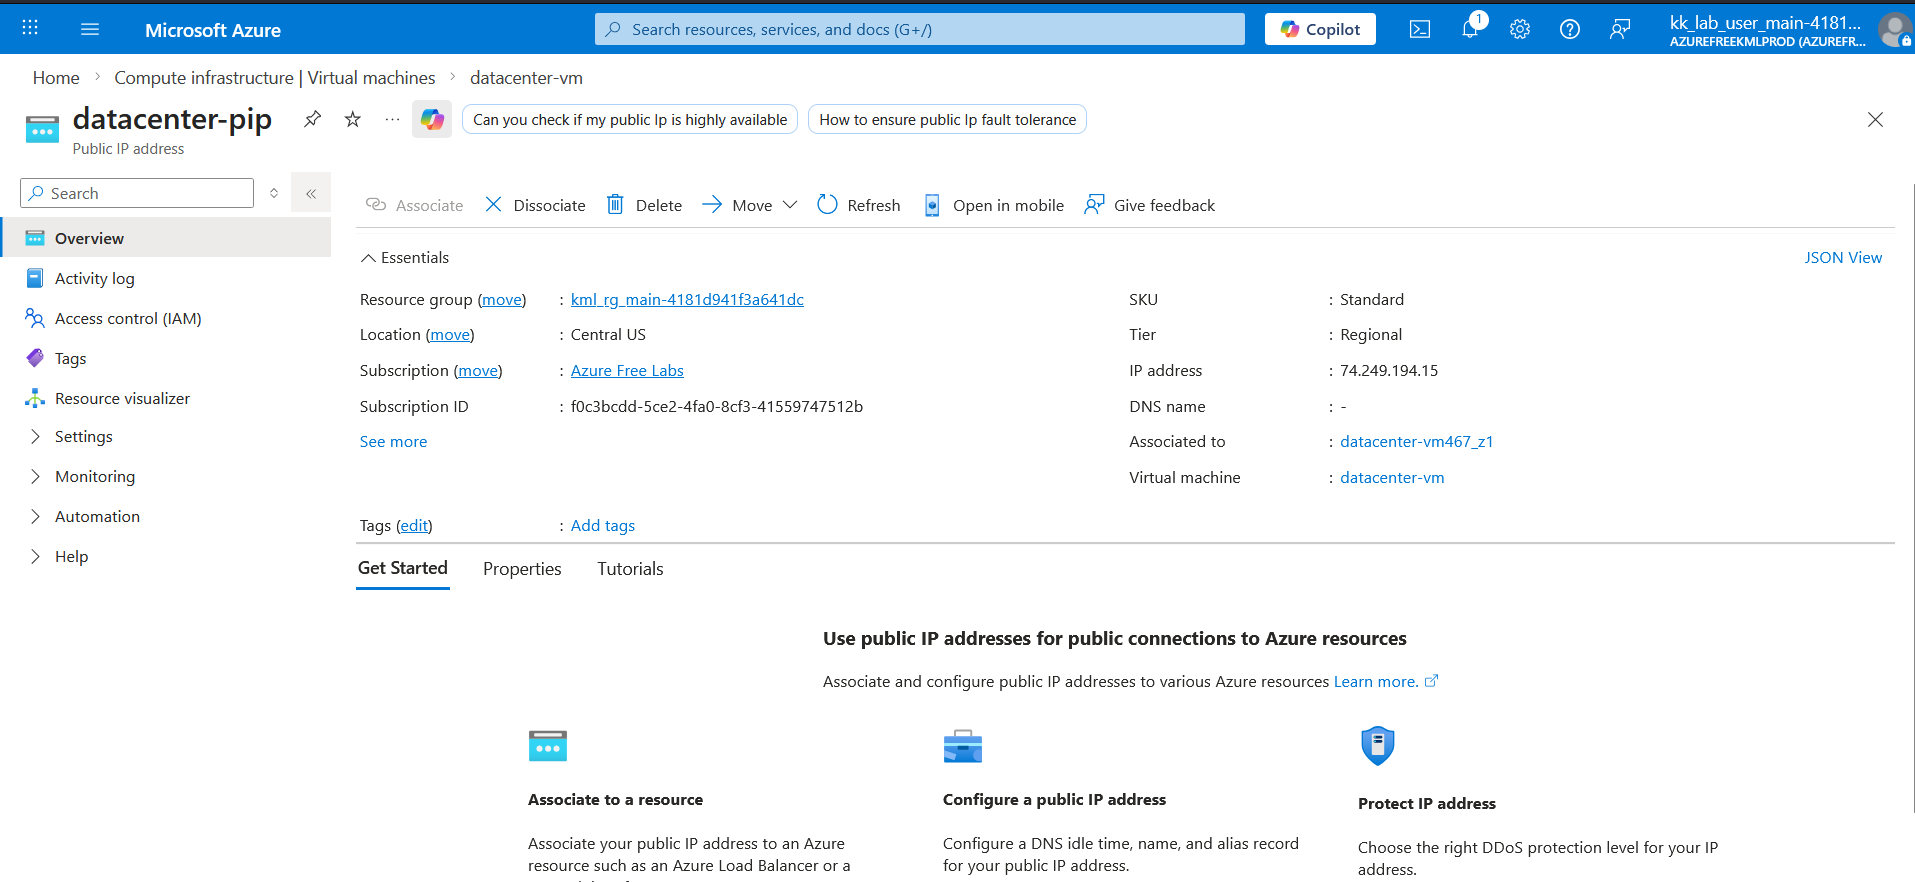
Task: Click the Protect IP address shield icon
Action: point(1378,746)
